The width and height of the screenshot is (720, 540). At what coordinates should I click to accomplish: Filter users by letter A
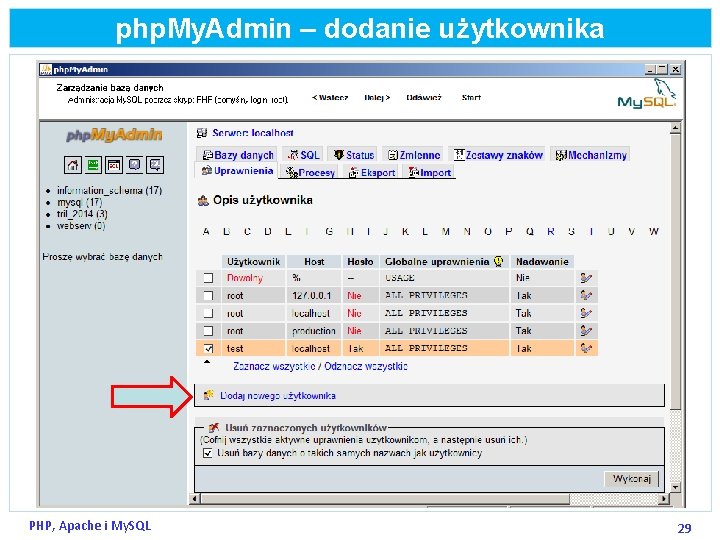click(206, 231)
